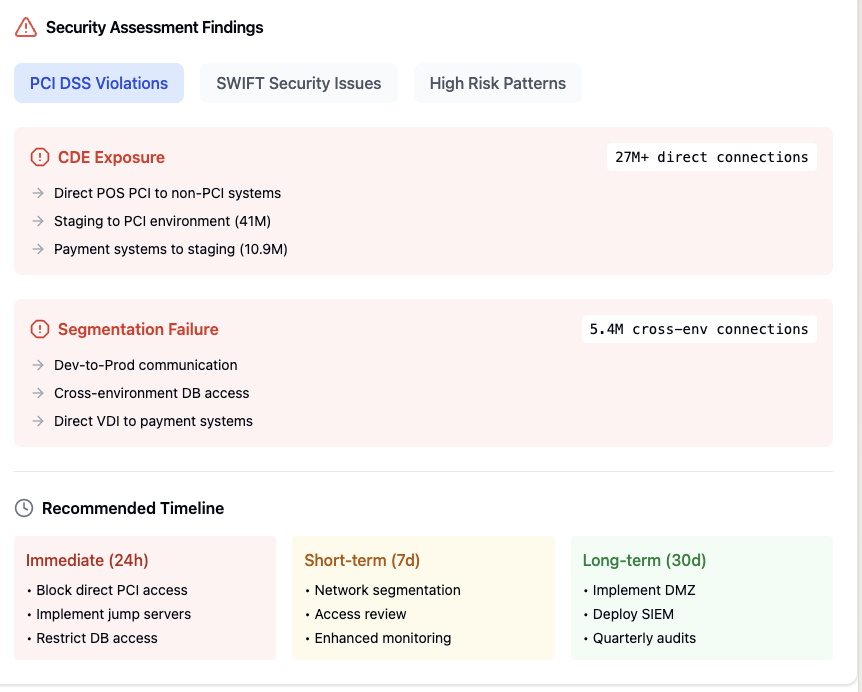Click the red warning triangle icon
Screen dimensions: 862x692
(26, 27)
